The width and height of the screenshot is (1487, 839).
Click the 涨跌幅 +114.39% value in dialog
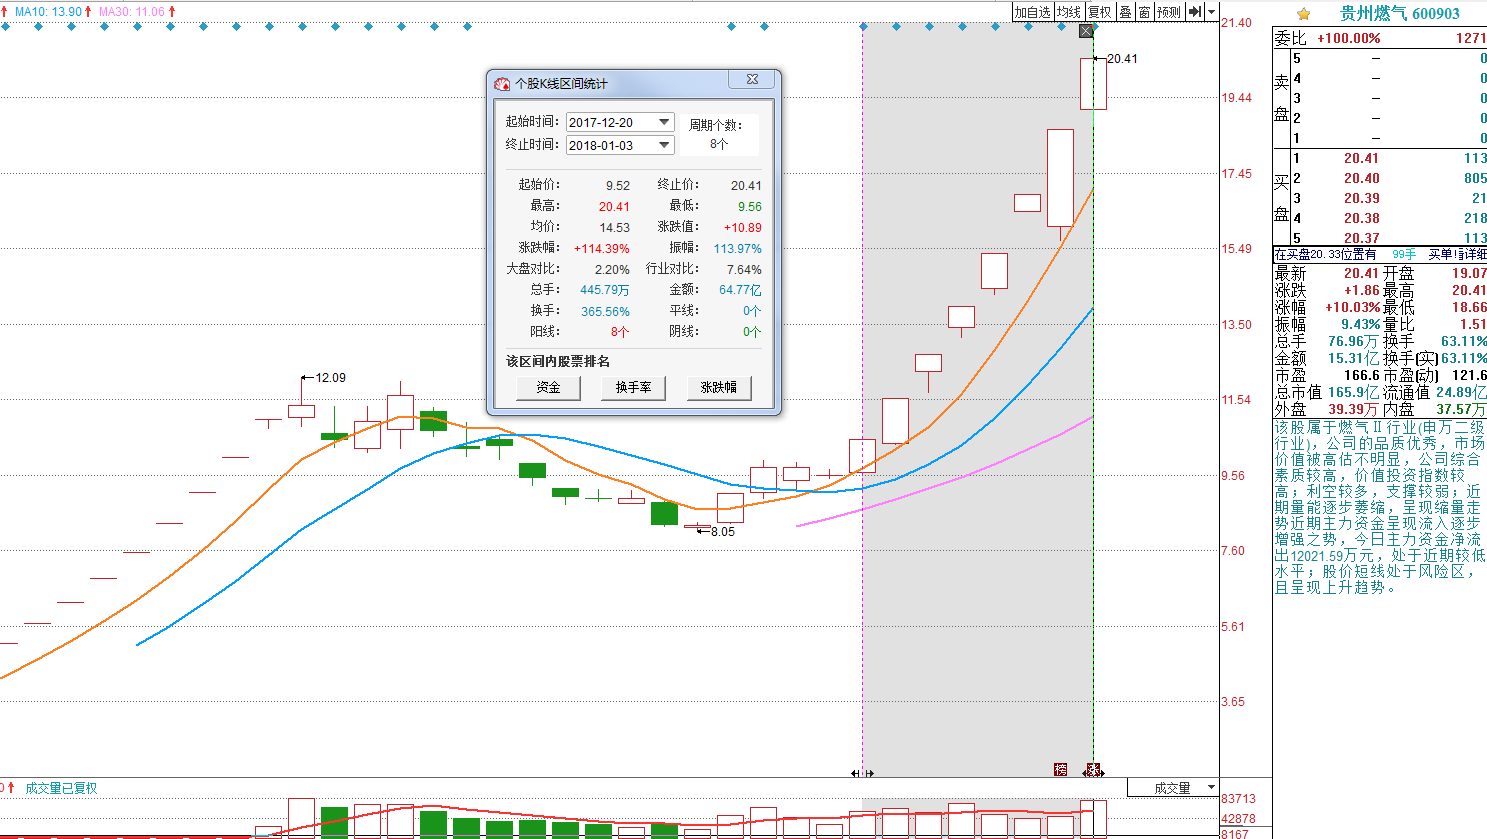click(602, 249)
